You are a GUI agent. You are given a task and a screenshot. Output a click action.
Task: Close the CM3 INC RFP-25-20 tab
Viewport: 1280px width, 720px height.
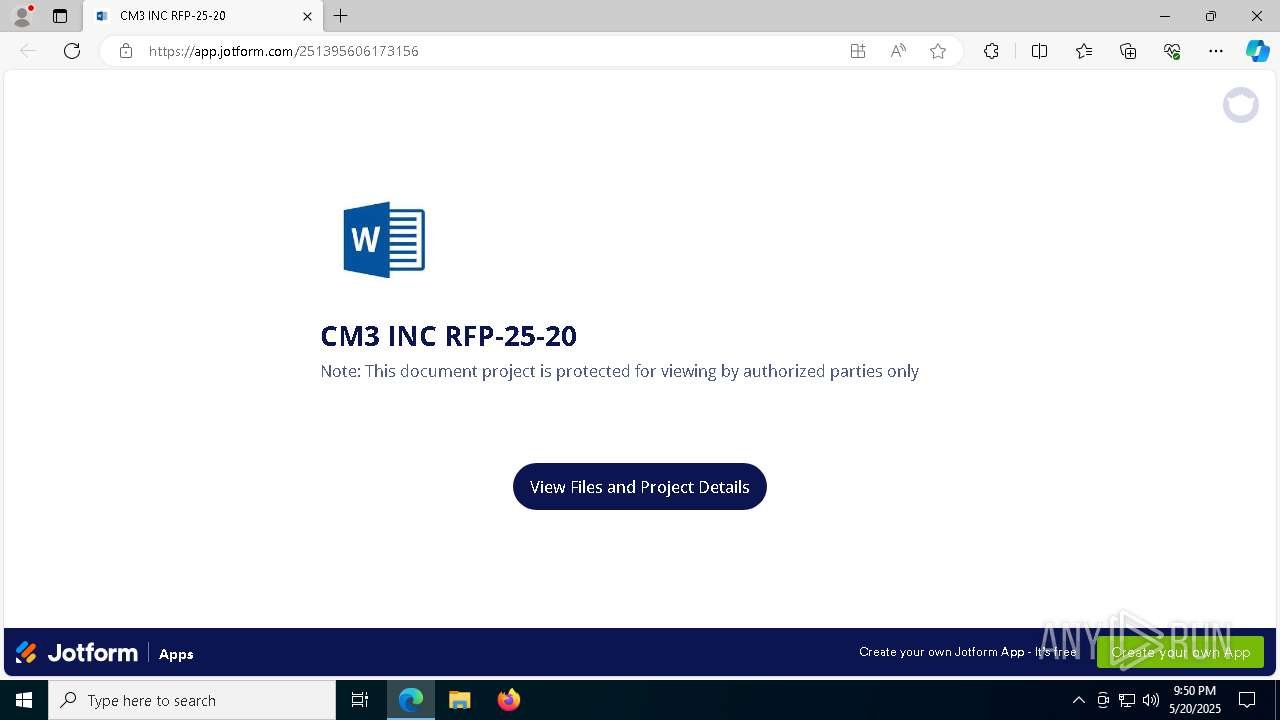click(307, 16)
